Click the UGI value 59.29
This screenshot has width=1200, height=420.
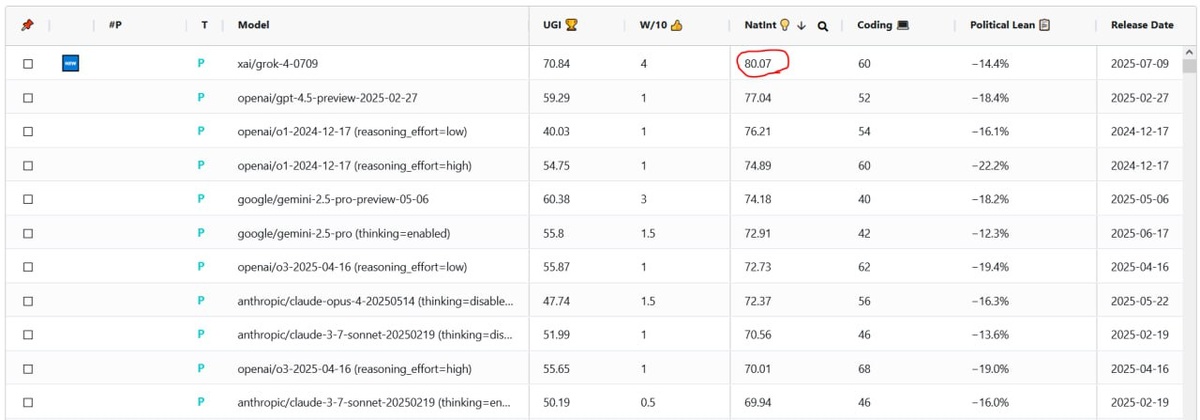click(556, 98)
